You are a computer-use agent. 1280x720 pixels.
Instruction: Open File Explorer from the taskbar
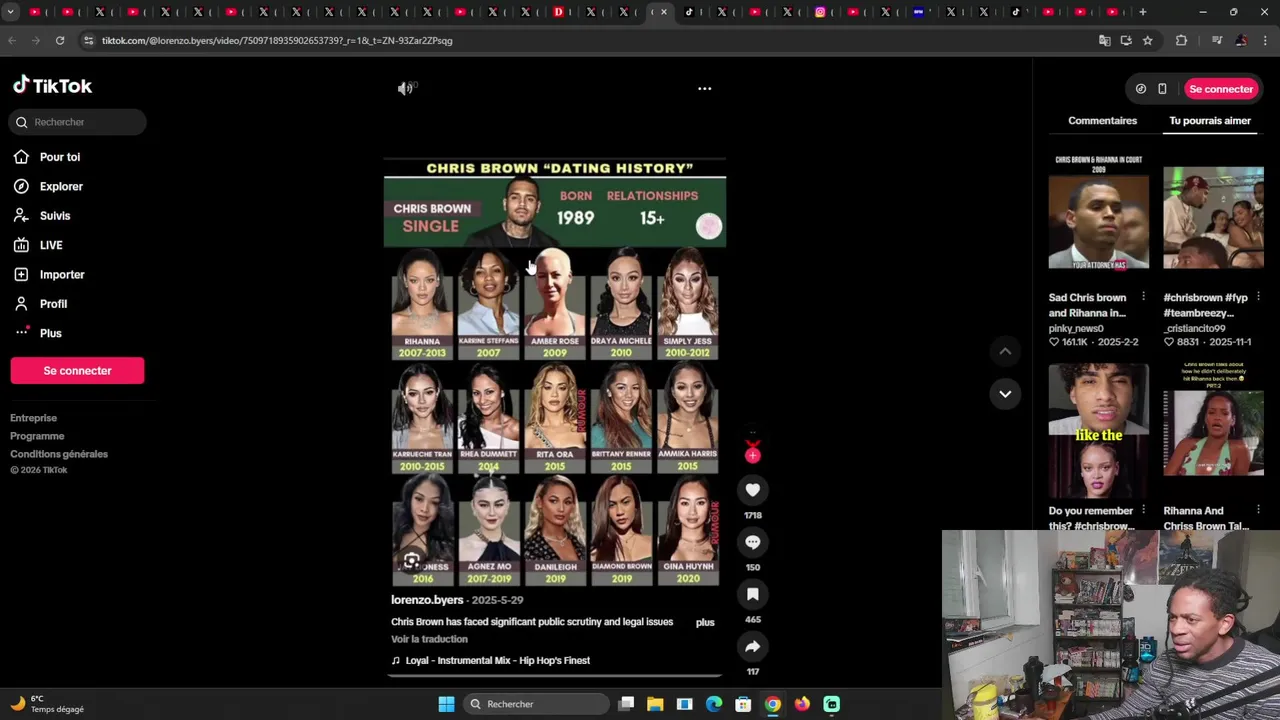click(x=655, y=704)
